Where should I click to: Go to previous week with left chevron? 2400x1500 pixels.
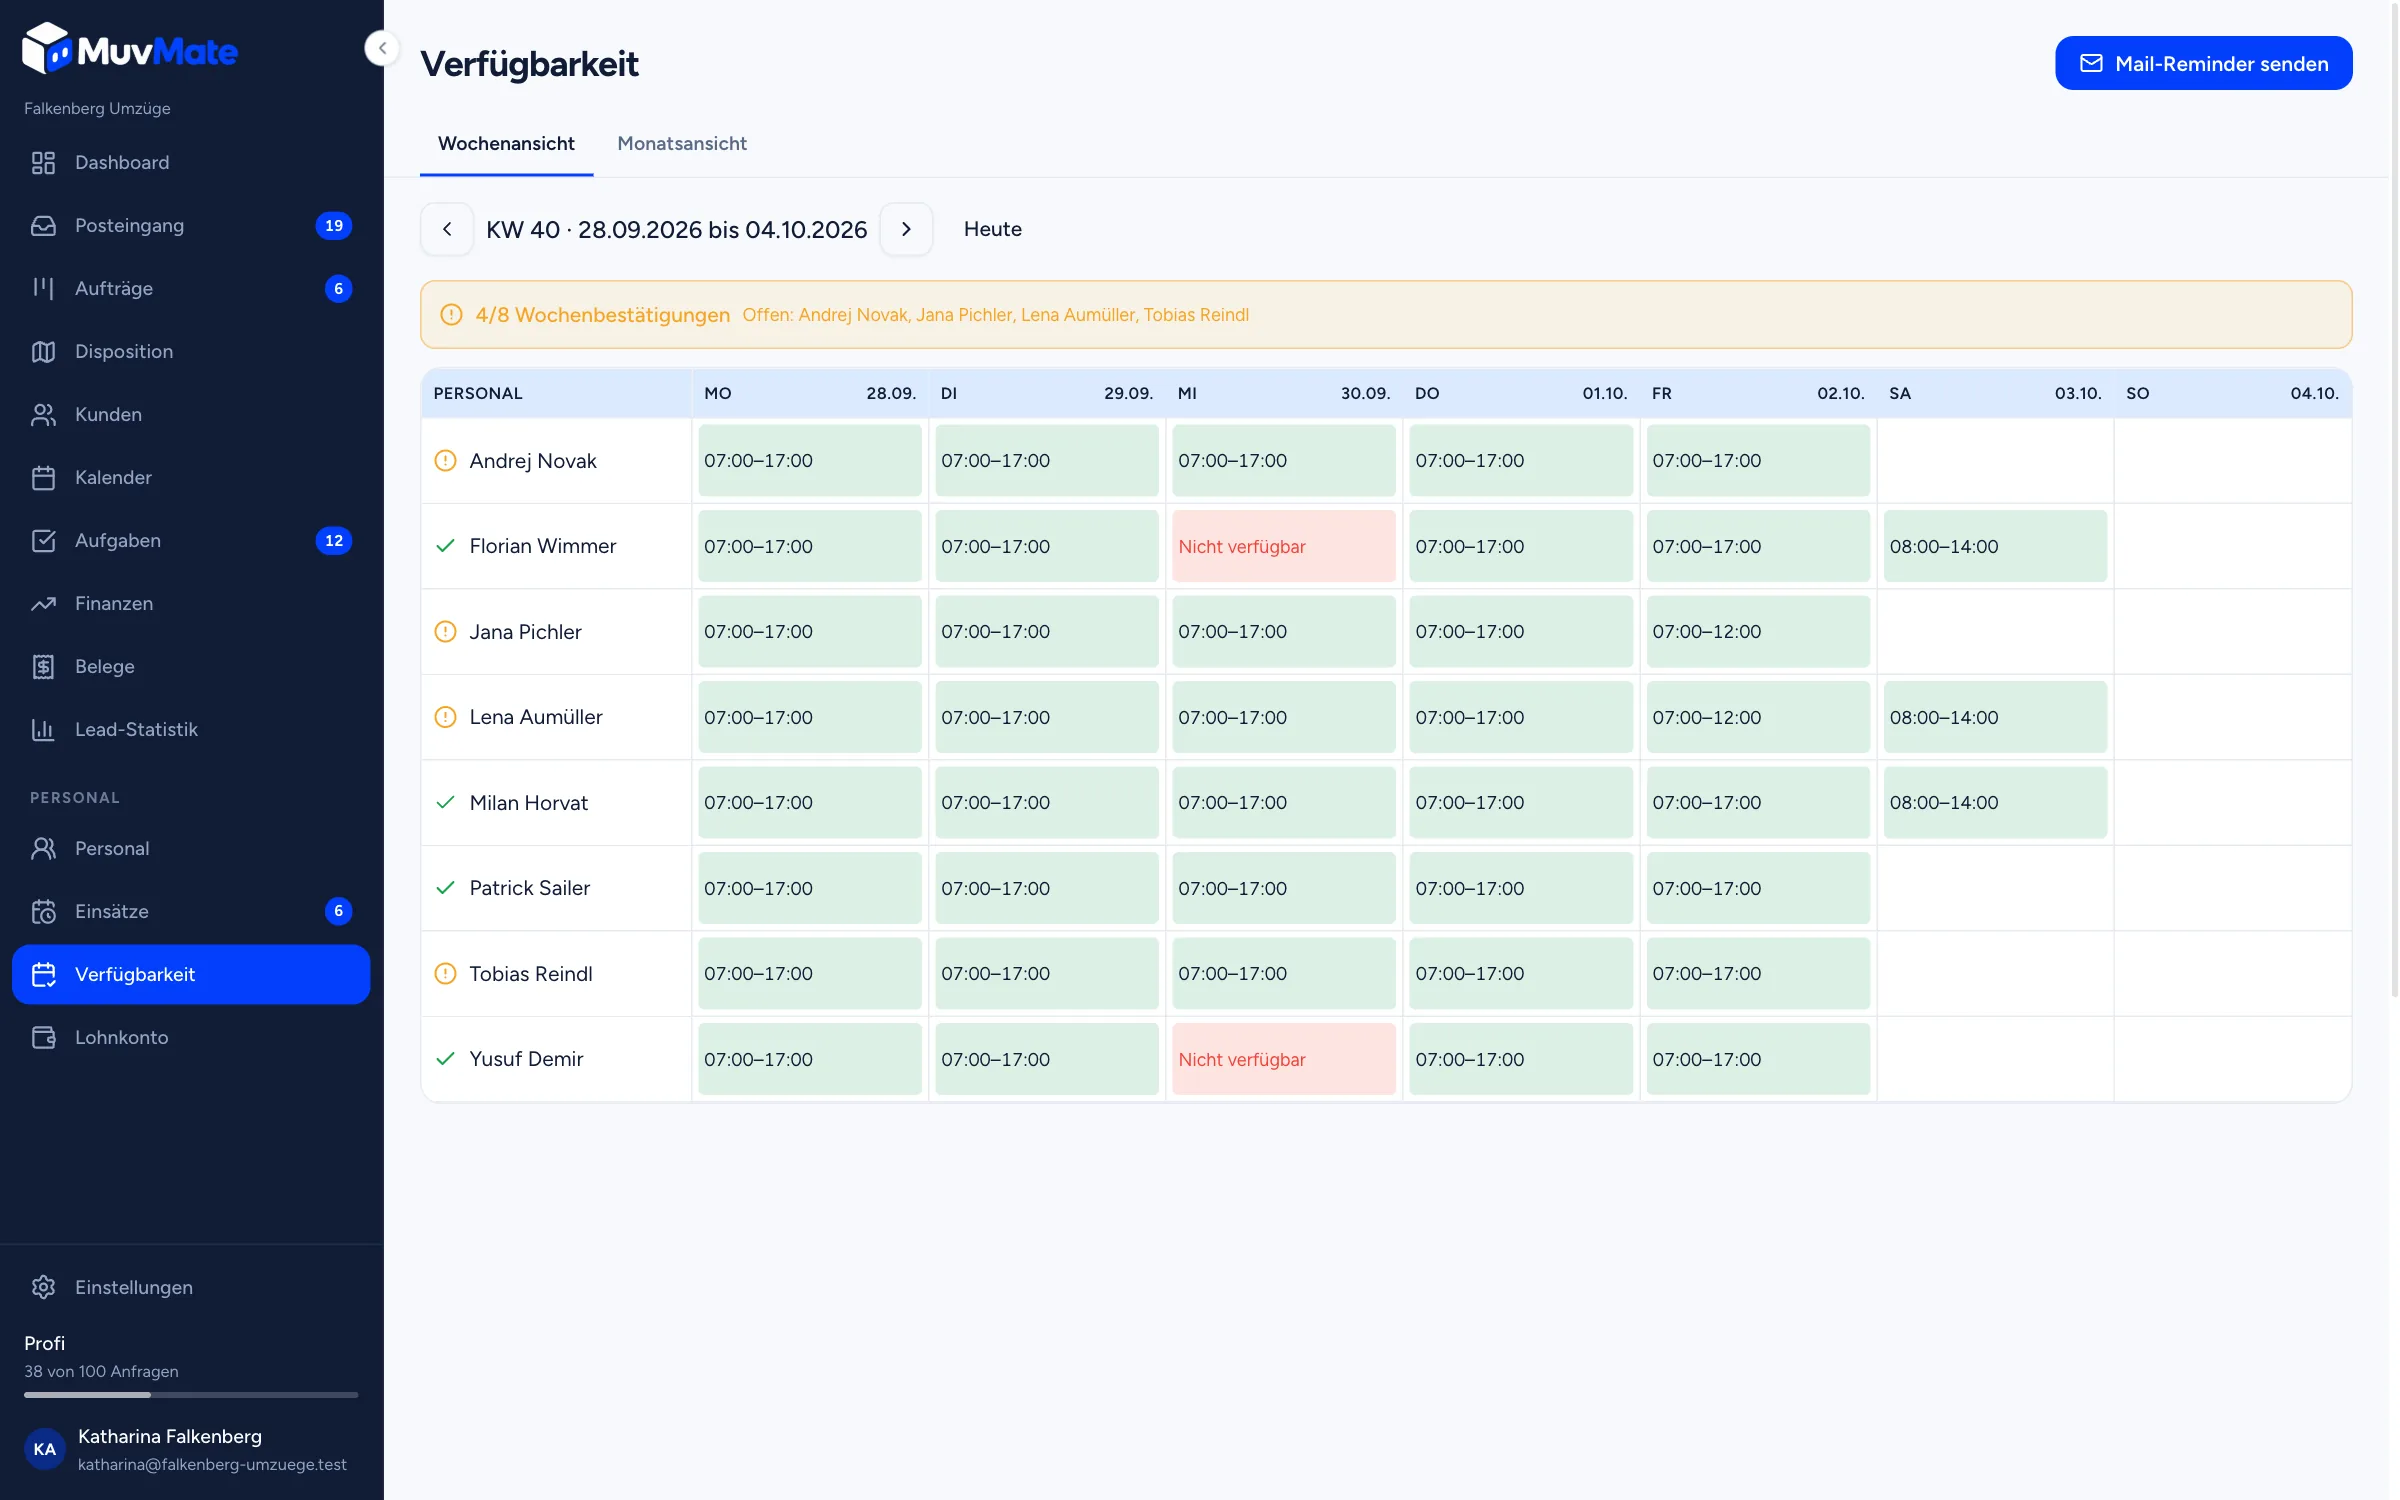[447, 229]
